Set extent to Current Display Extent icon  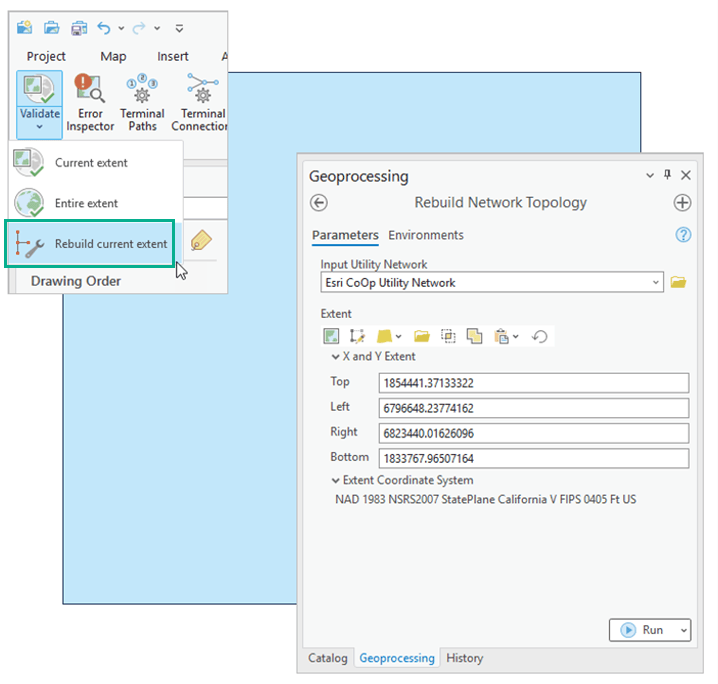tap(331, 336)
